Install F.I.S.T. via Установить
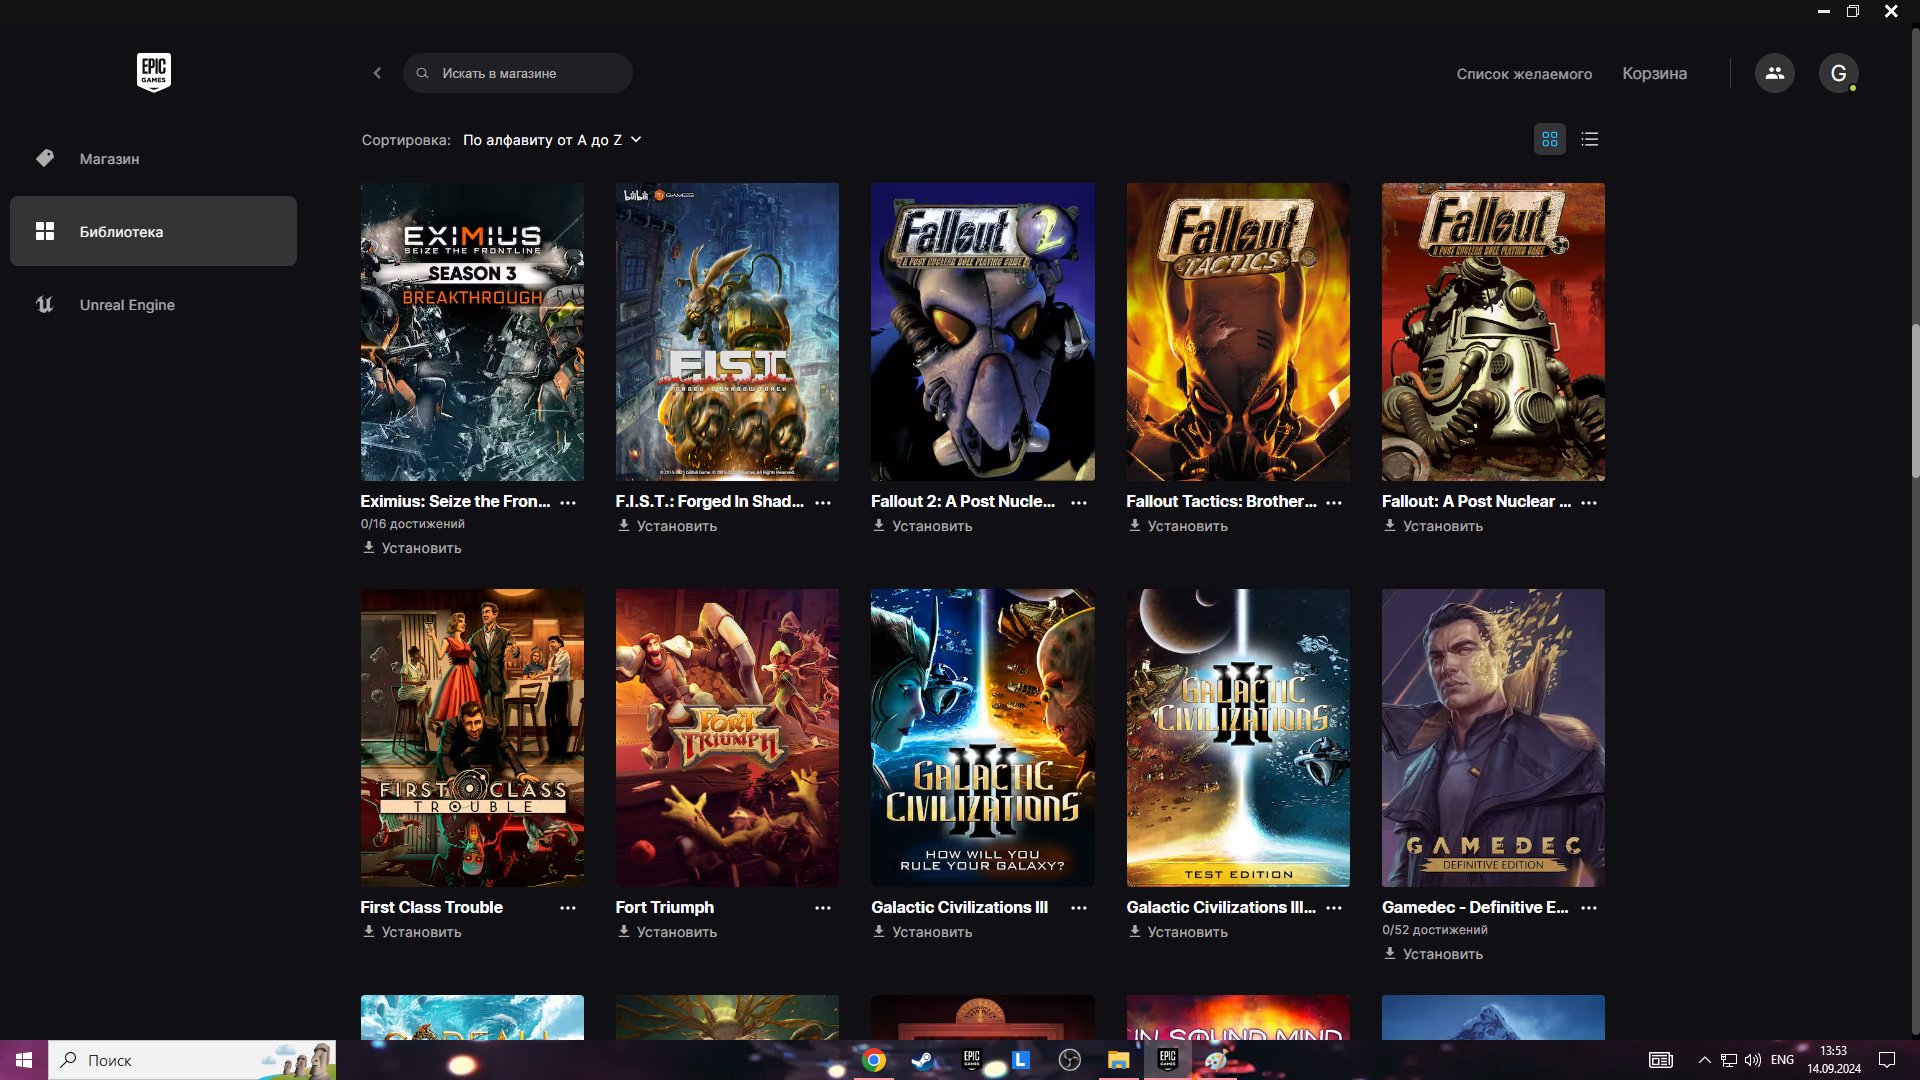This screenshot has width=1920, height=1080. (667, 526)
